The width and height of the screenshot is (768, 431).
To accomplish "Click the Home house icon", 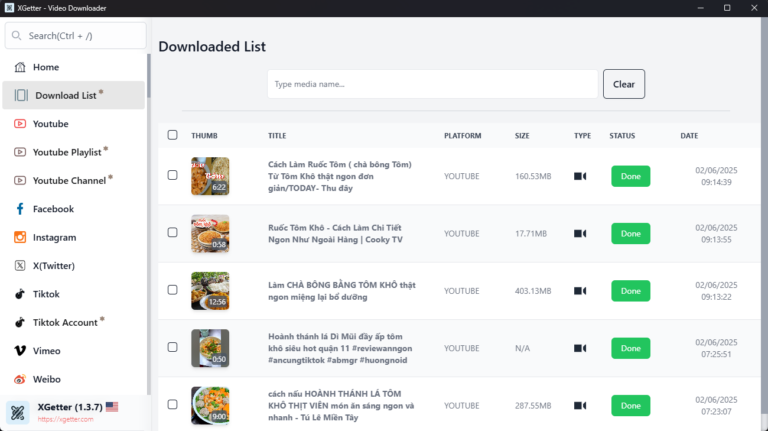I will coord(20,67).
